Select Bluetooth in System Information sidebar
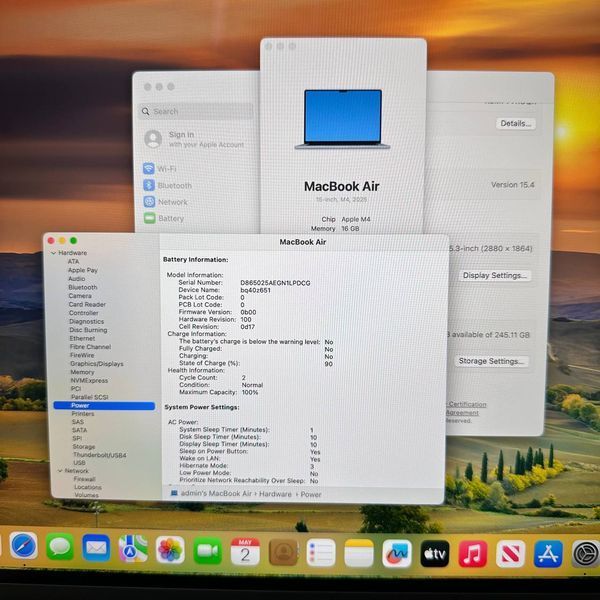The image size is (600, 600). (83, 287)
